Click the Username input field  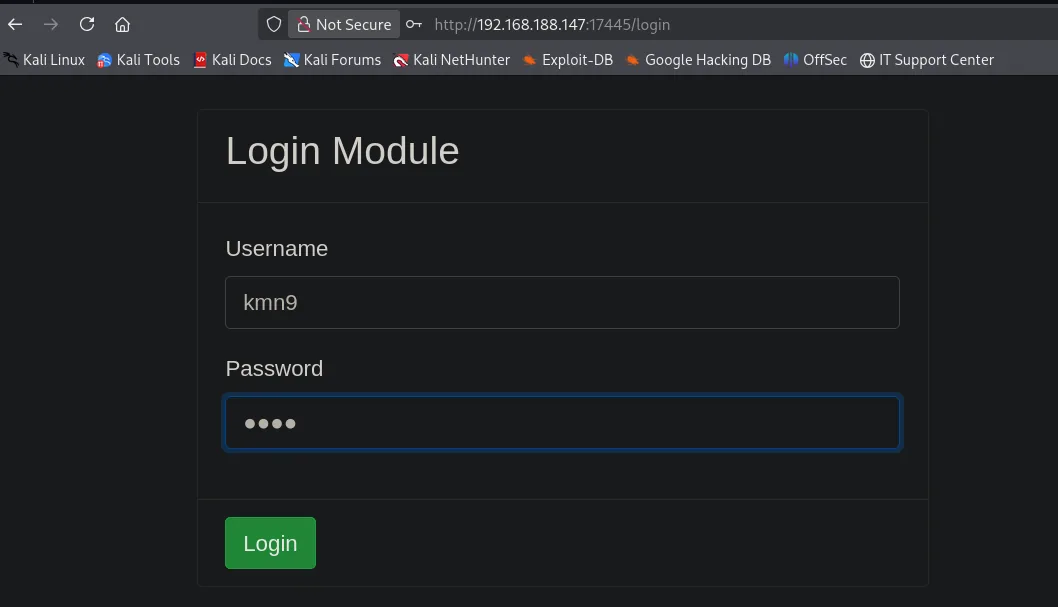point(562,302)
